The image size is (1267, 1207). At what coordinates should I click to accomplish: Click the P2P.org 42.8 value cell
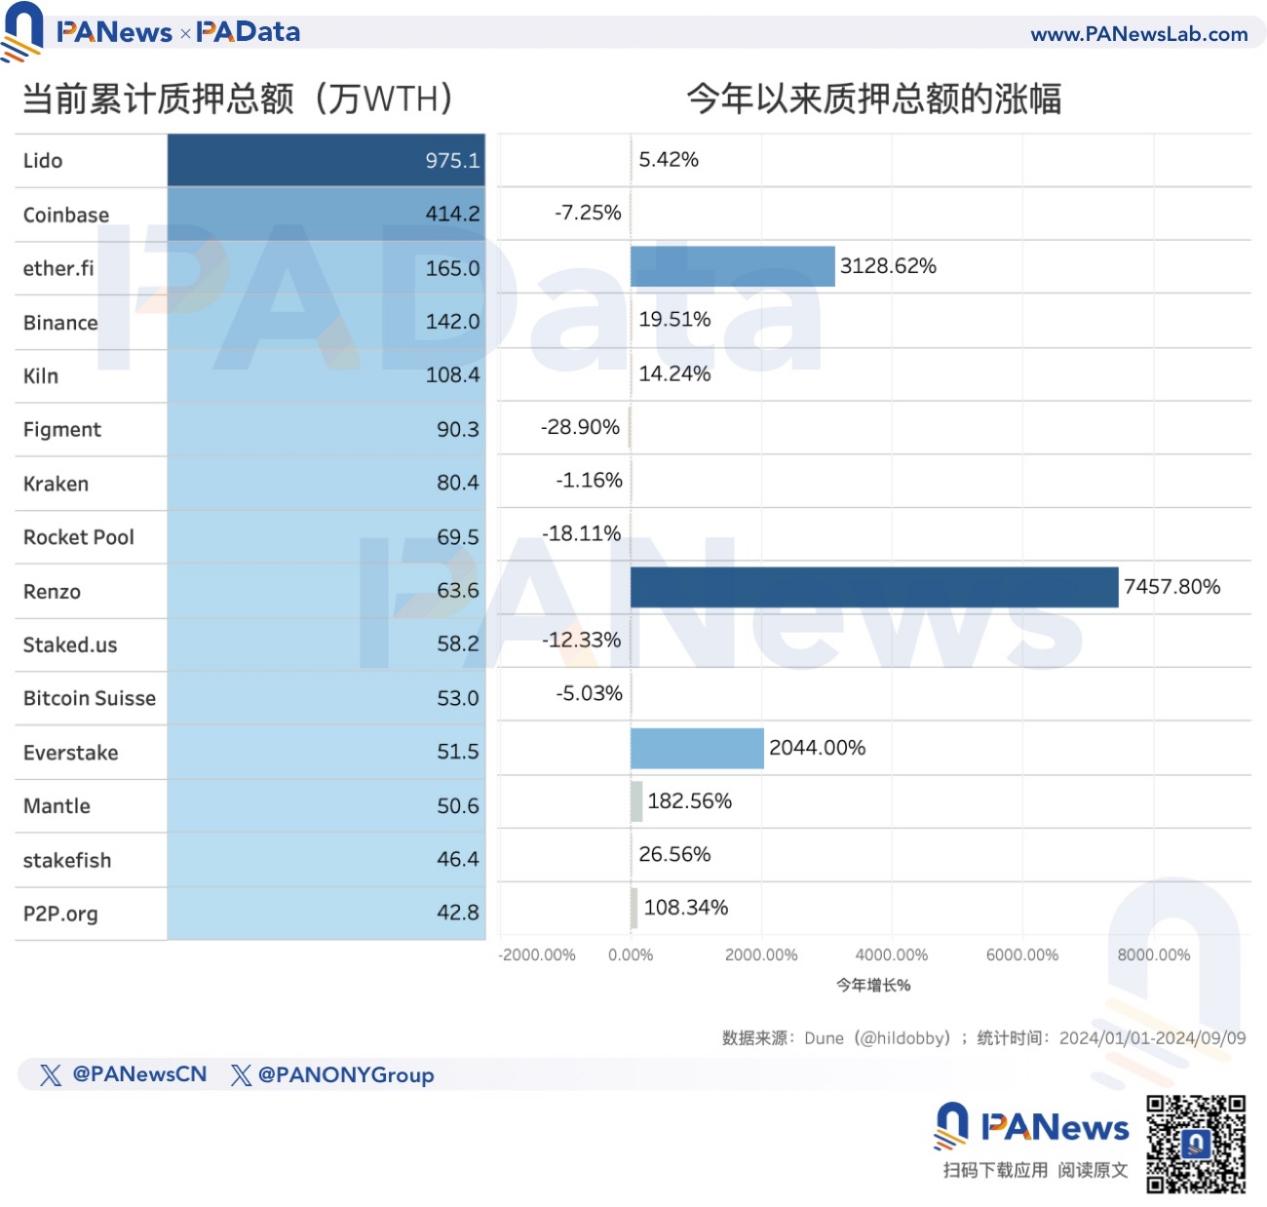(x=457, y=912)
